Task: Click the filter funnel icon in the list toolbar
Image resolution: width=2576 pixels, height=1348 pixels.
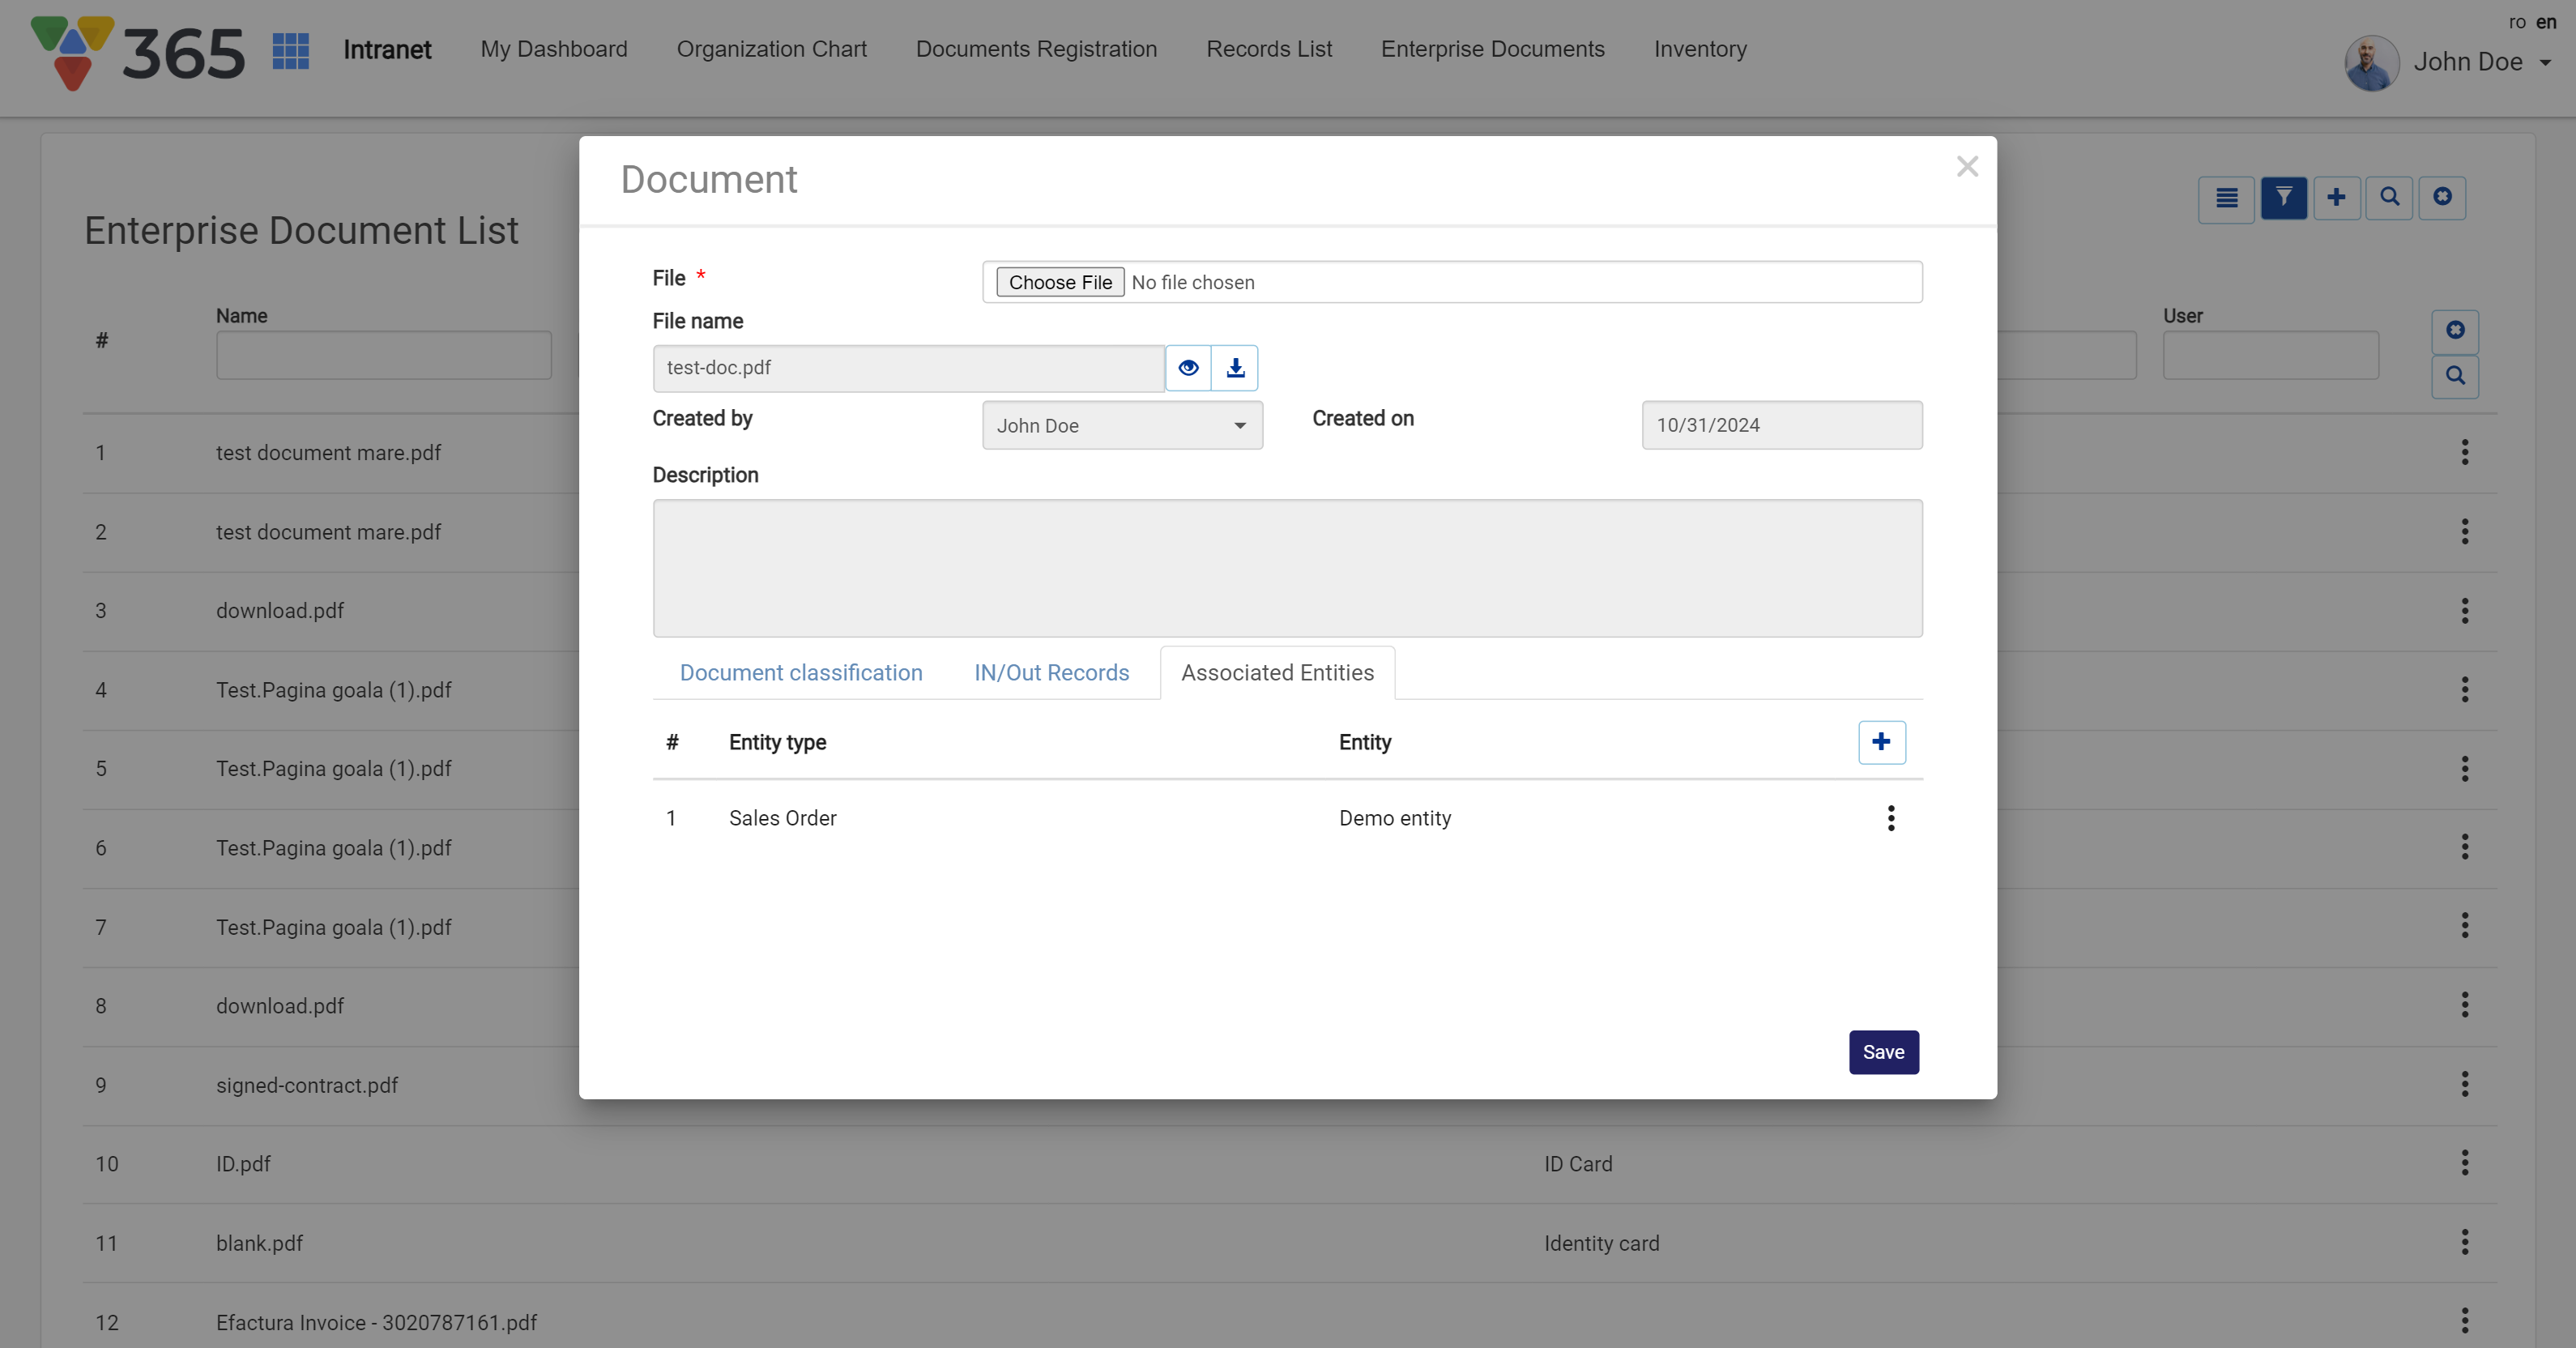Action: pos(2283,197)
